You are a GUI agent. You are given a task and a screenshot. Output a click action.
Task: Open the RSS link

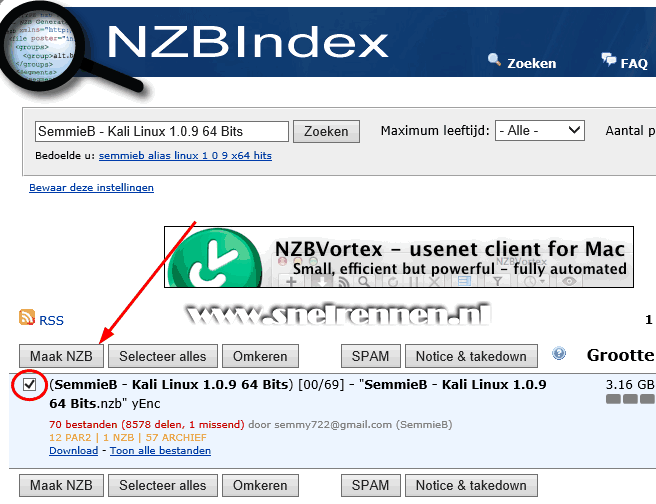[51, 320]
